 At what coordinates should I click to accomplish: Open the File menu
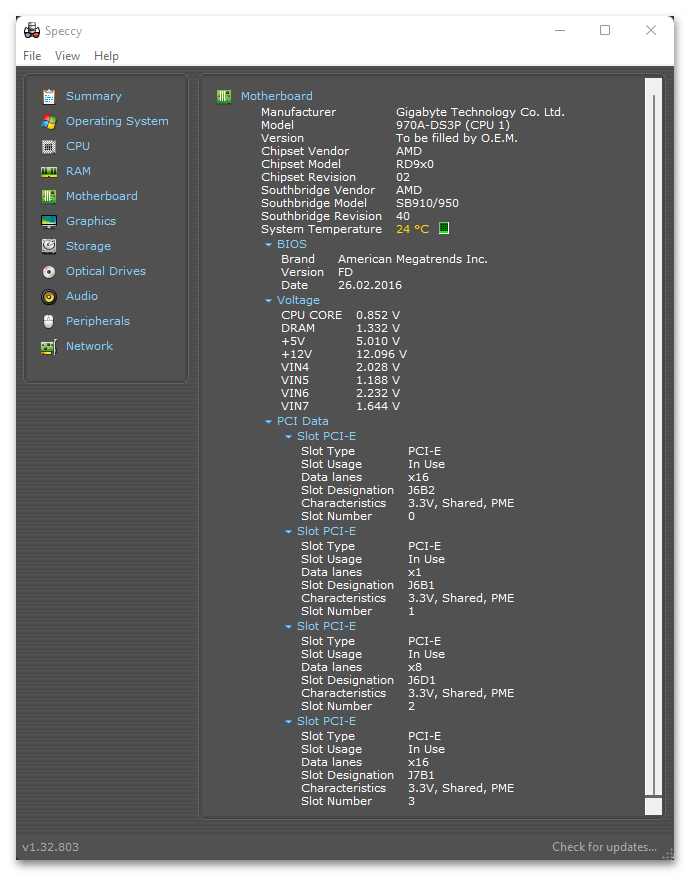(x=32, y=56)
